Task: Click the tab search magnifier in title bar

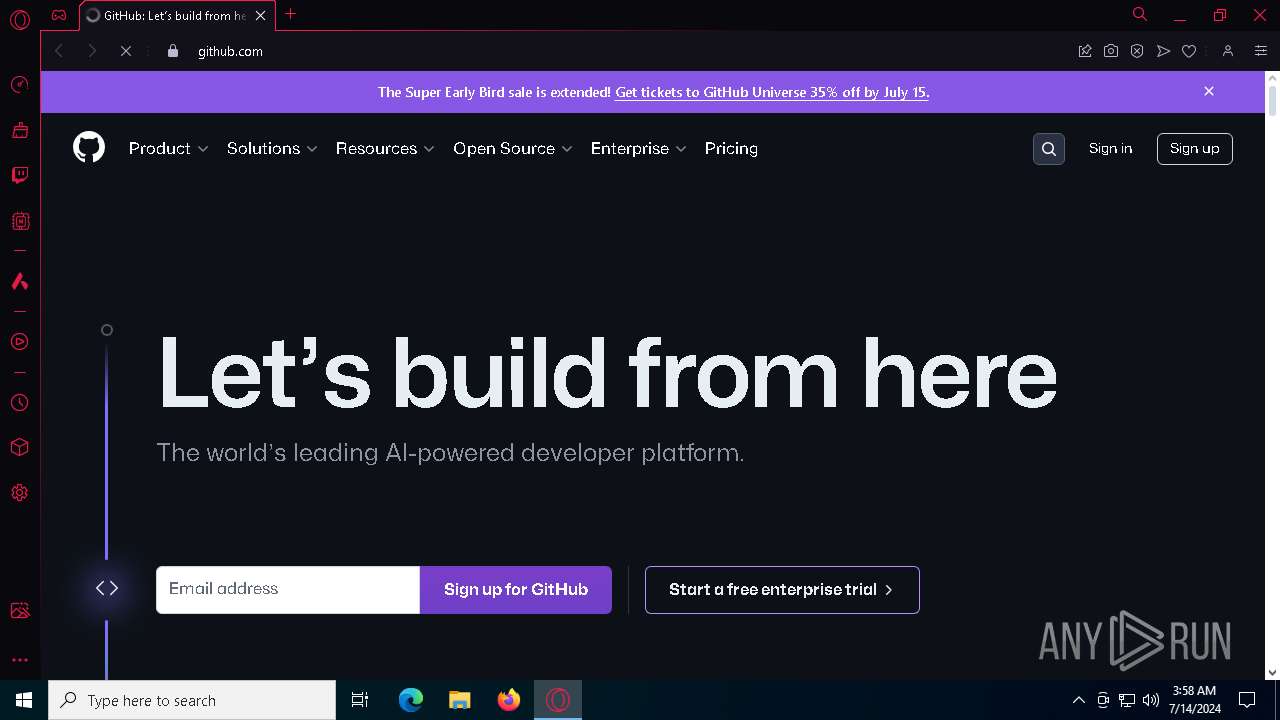Action: (1139, 14)
